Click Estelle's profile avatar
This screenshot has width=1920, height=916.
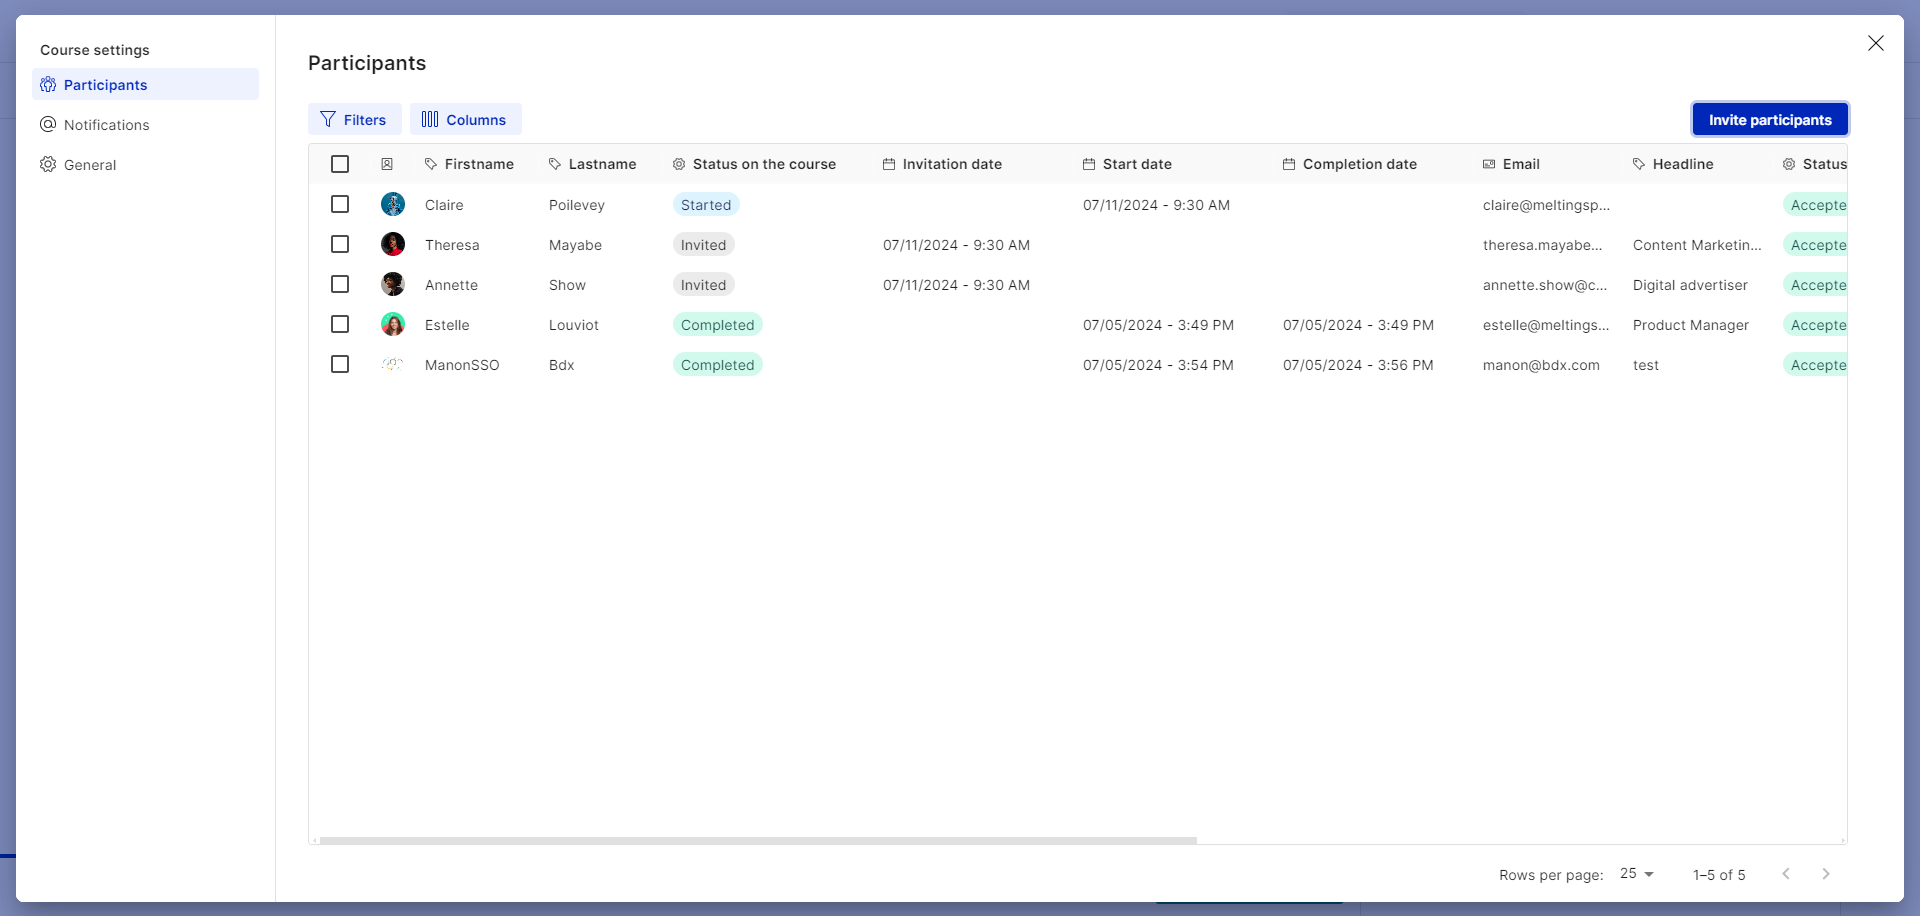click(393, 325)
